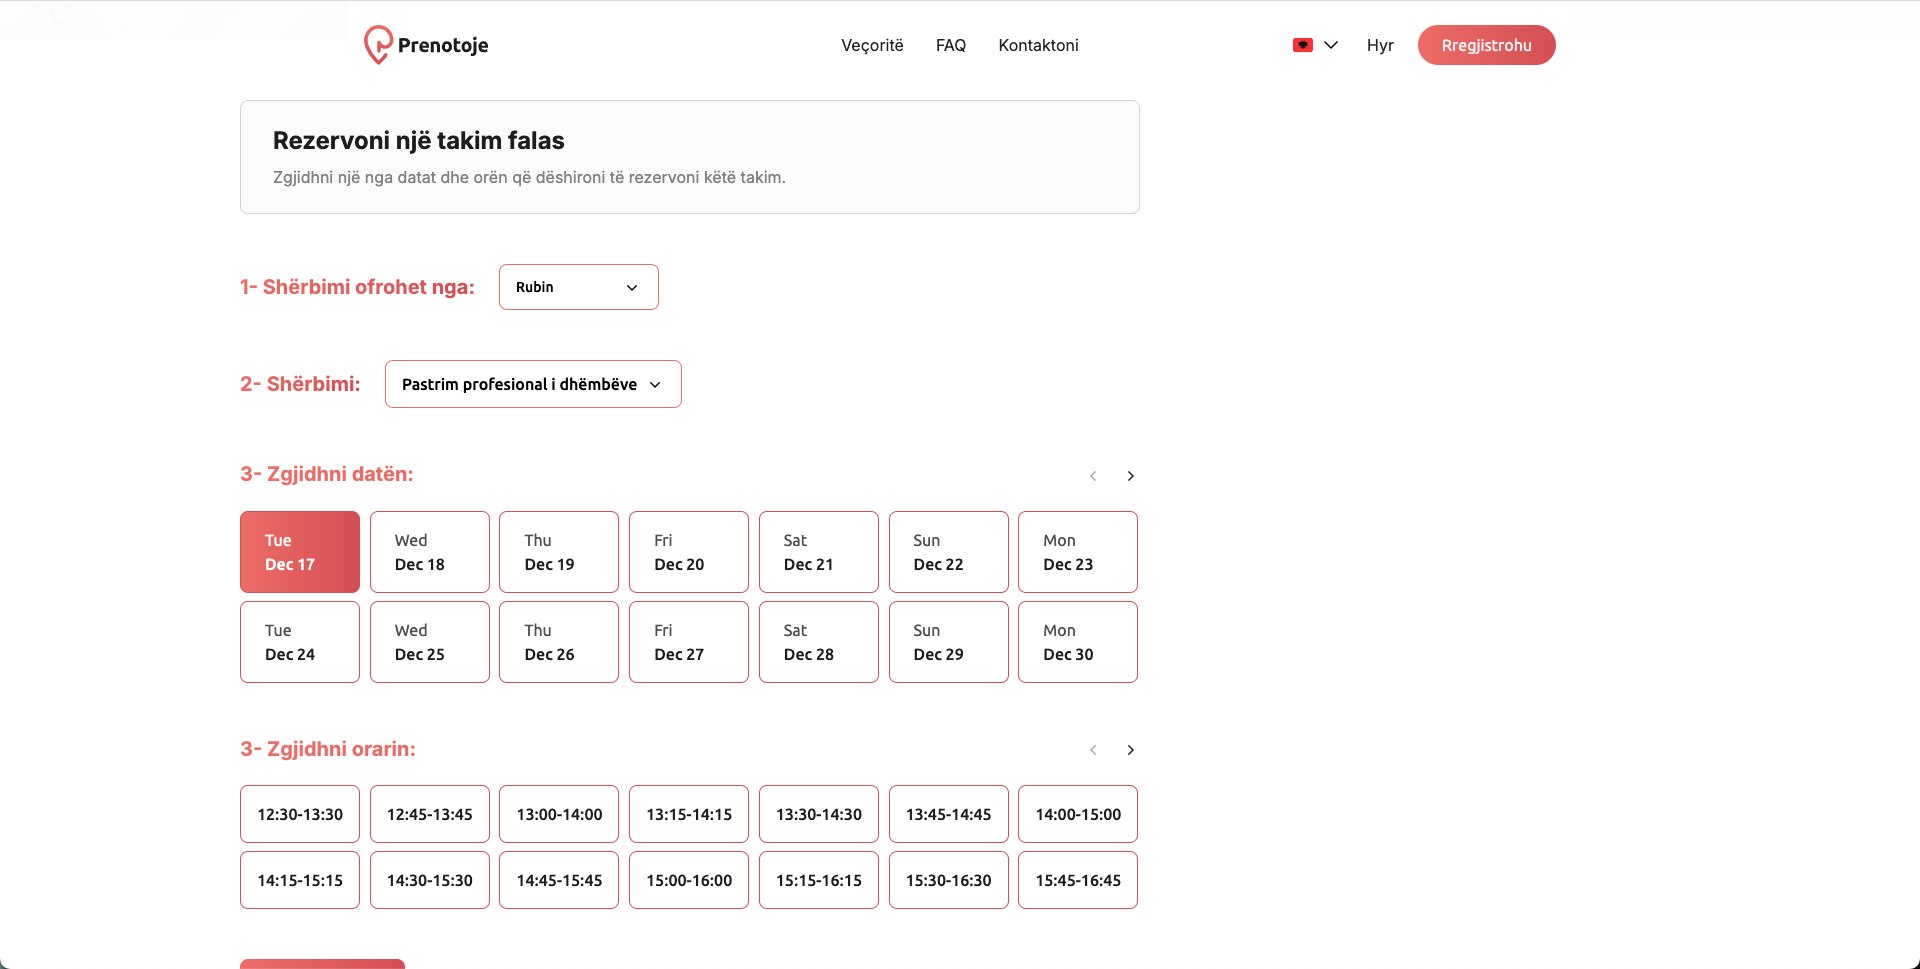This screenshot has height=969, width=1920.
Task: Choose date Thu Dec 26
Action: pos(559,642)
